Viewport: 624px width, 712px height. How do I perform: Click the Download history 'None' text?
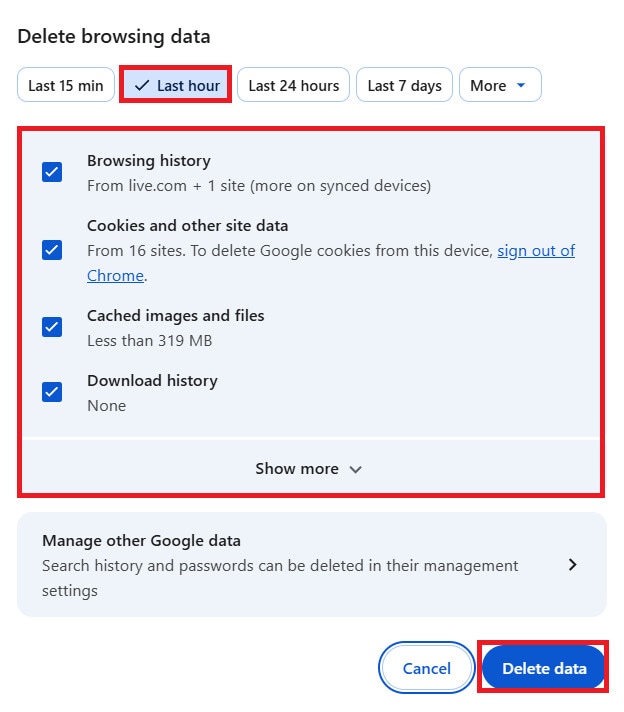point(106,405)
